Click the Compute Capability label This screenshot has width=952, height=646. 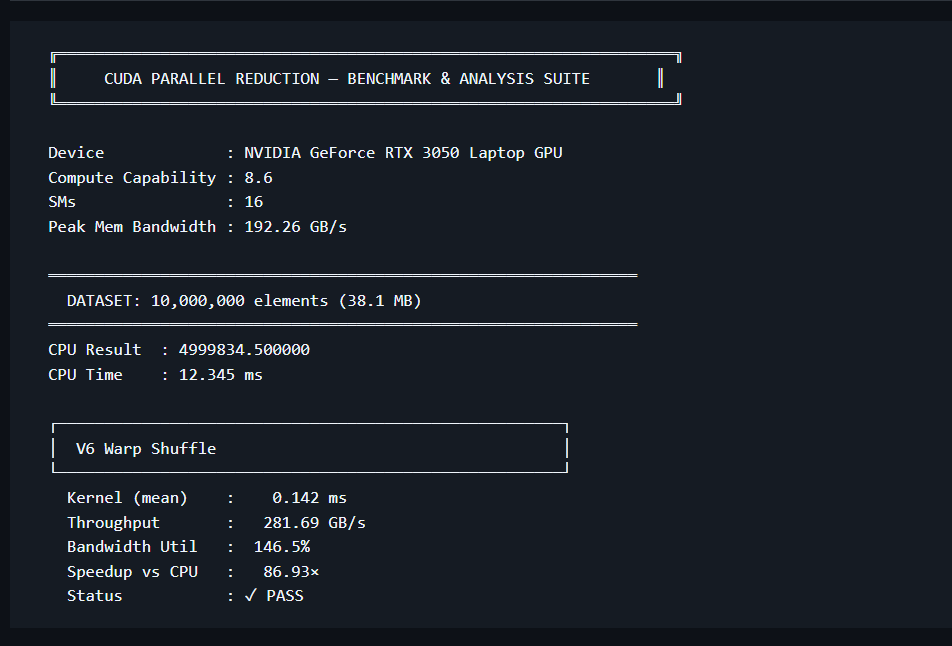click(132, 178)
